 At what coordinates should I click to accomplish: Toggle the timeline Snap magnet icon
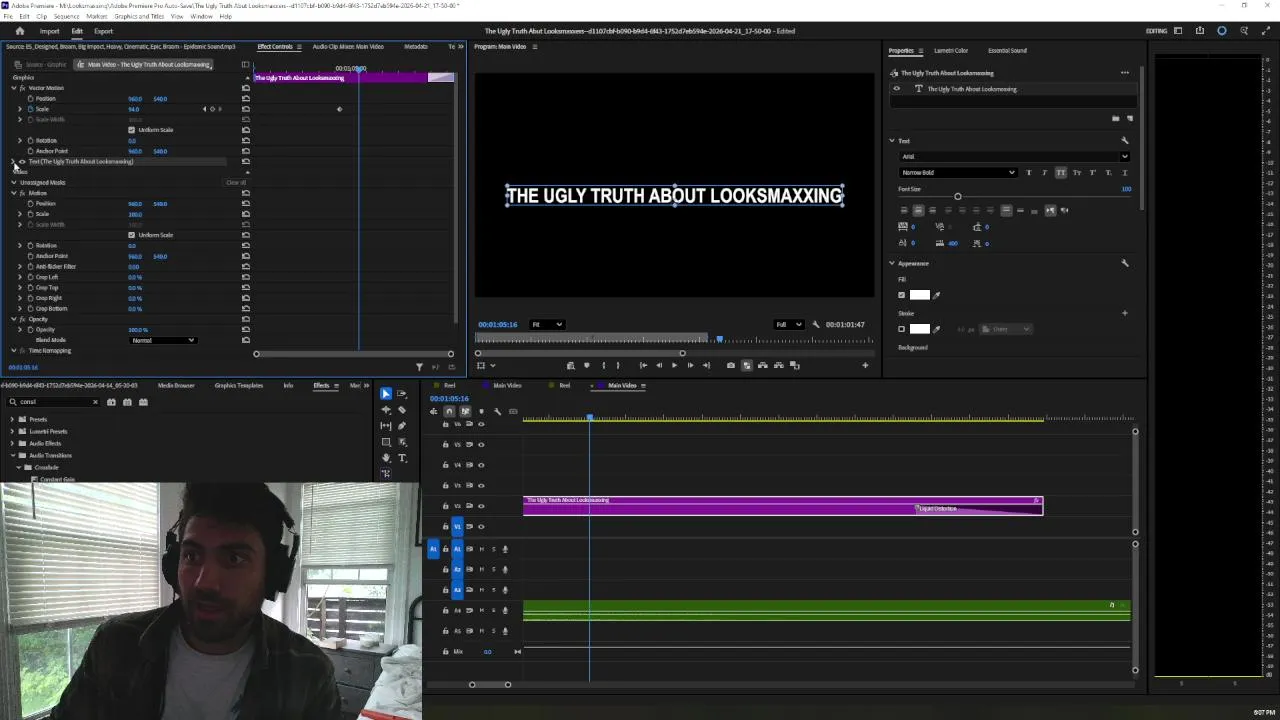(449, 411)
